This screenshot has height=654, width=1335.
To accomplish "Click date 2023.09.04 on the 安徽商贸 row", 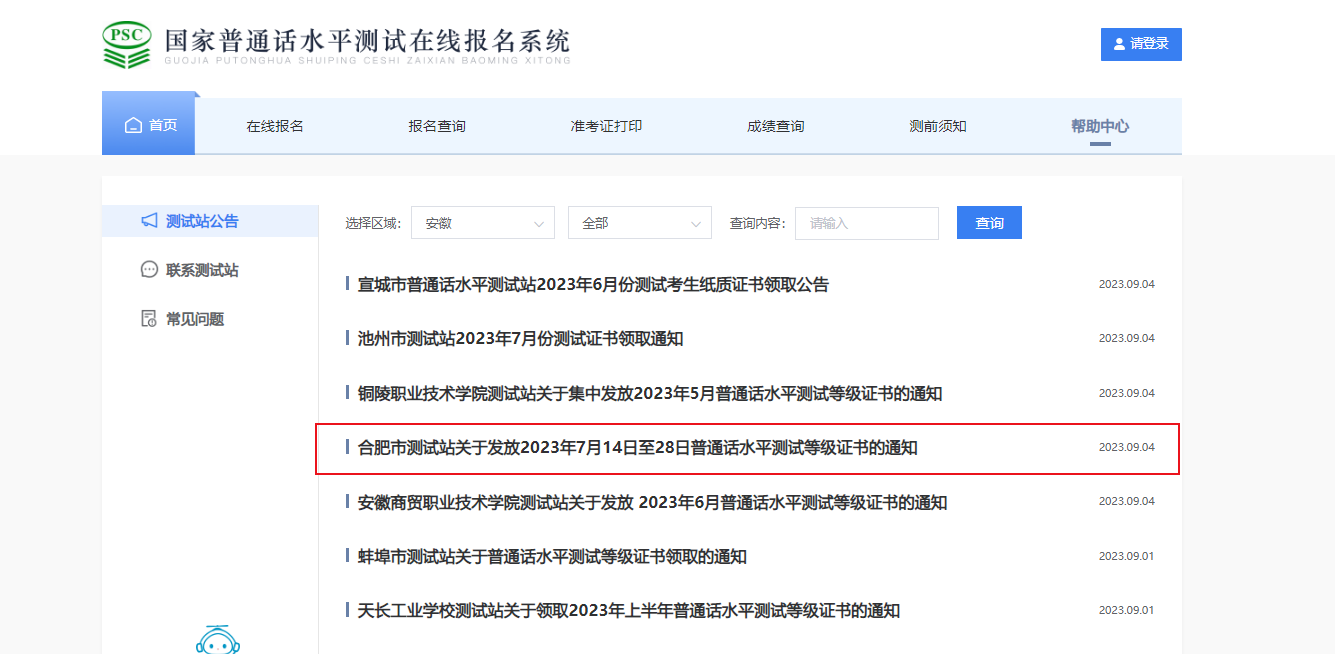I will [x=1126, y=502].
